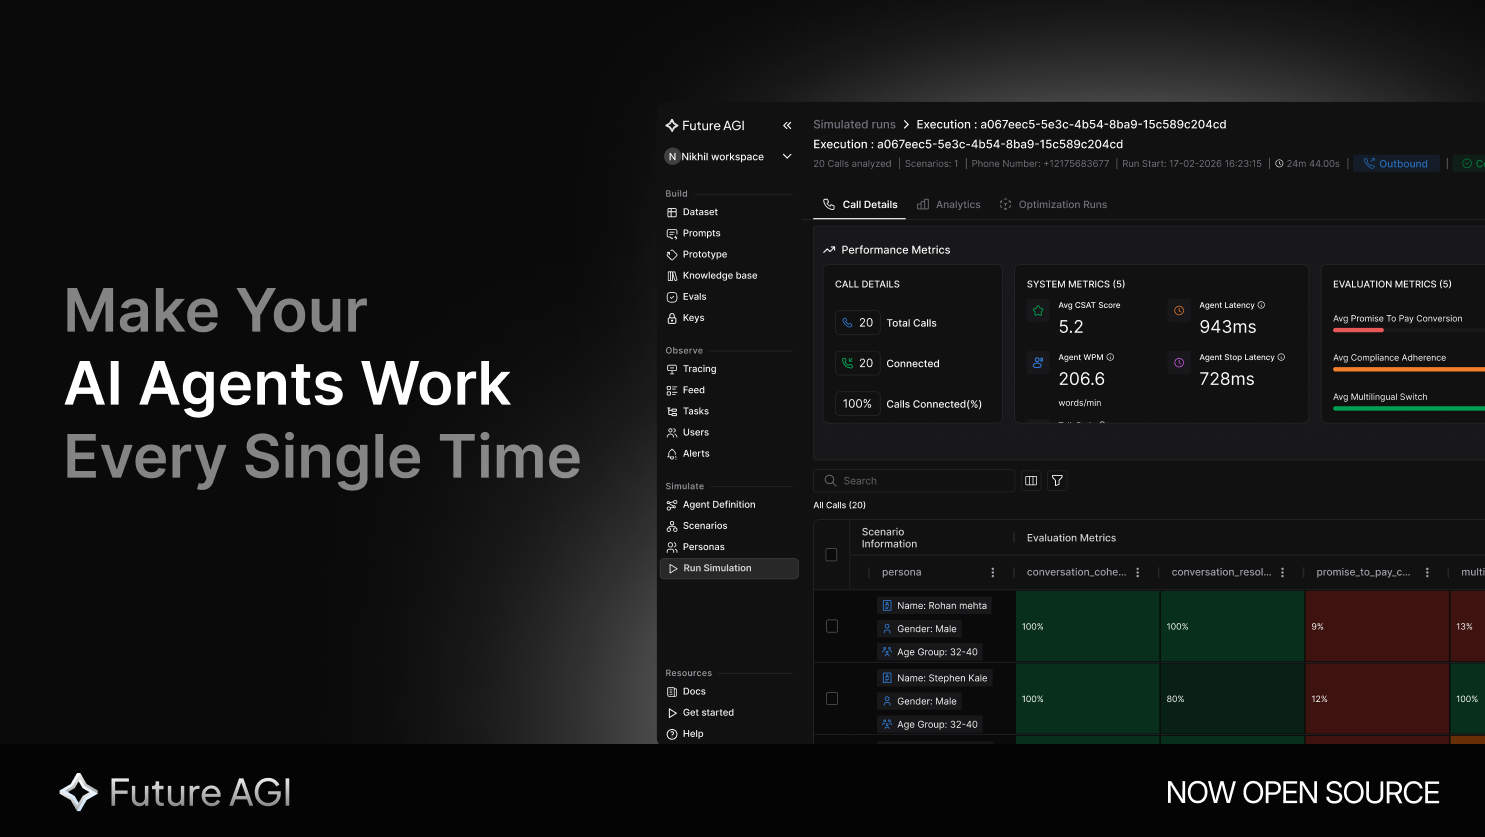Open the Knowledge base section
This screenshot has width=1485, height=837.
point(712,275)
